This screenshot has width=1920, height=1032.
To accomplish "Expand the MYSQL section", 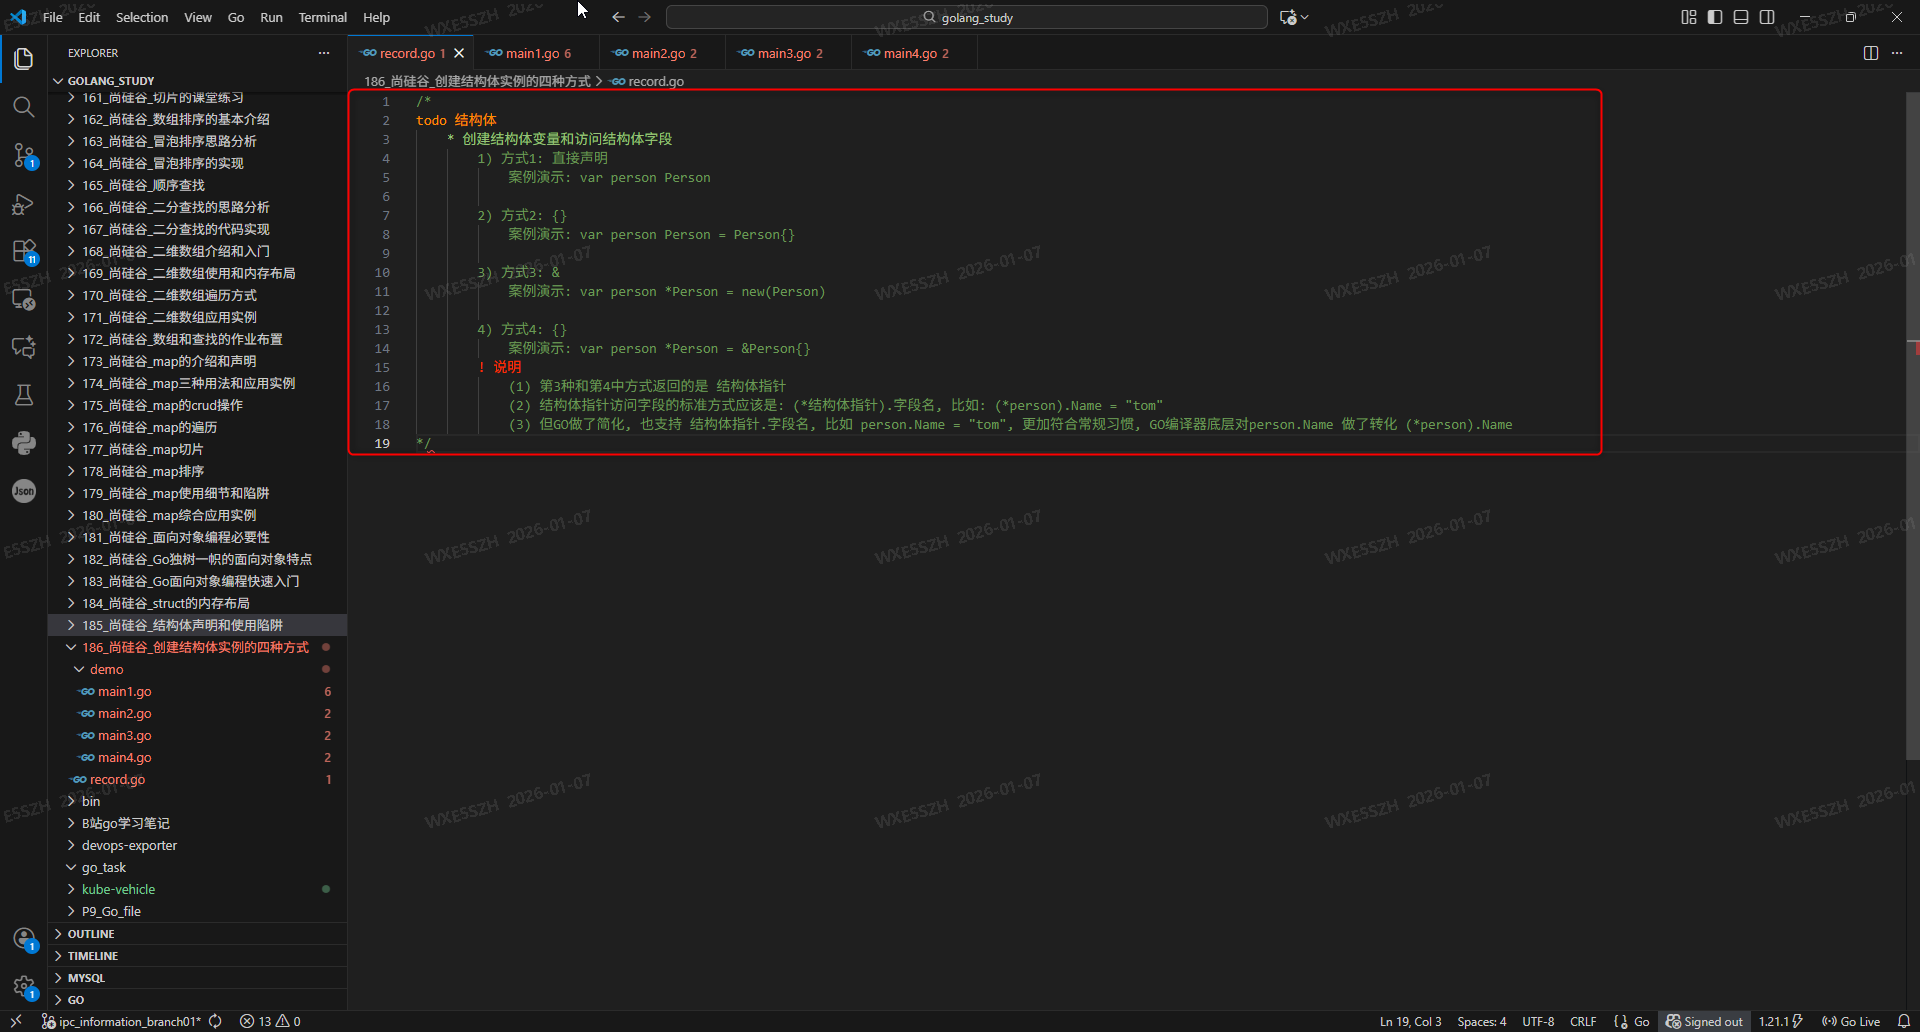I will point(197,978).
